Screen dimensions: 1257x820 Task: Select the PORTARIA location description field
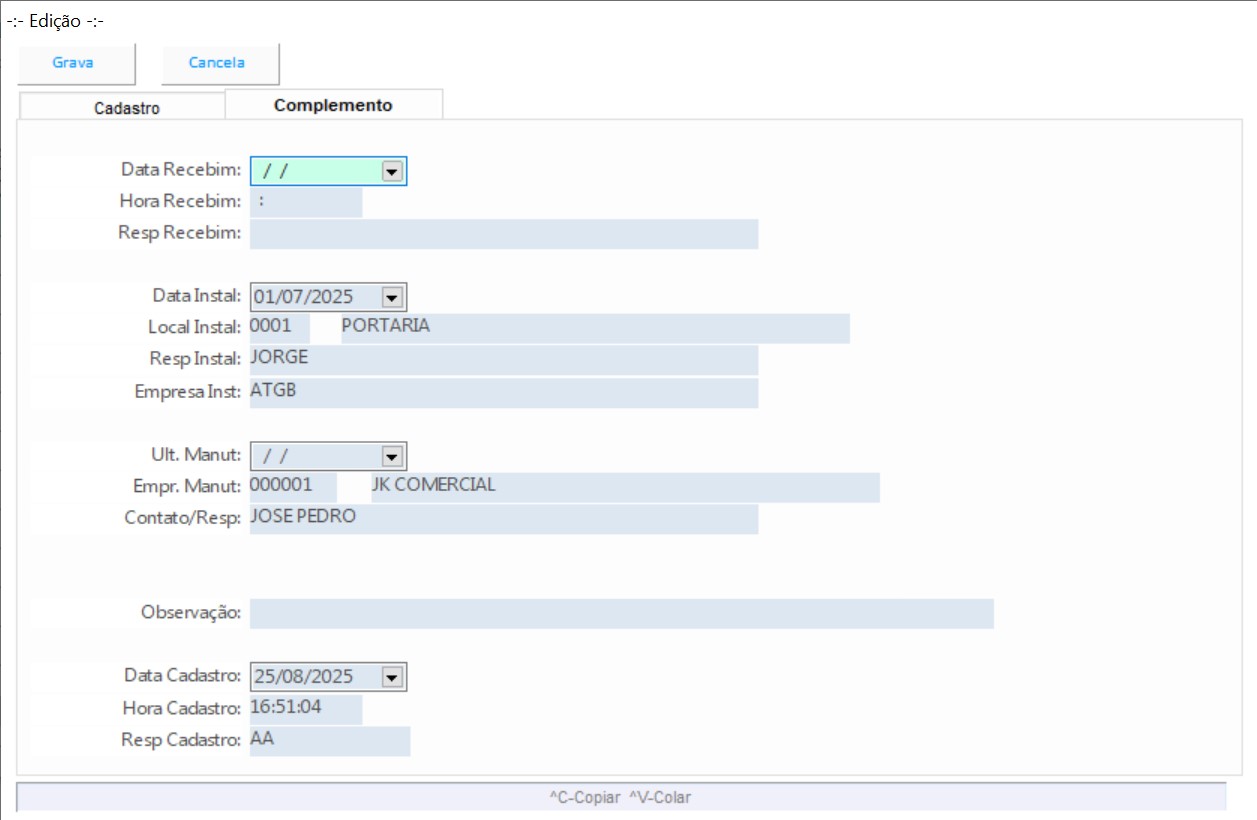tap(594, 328)
